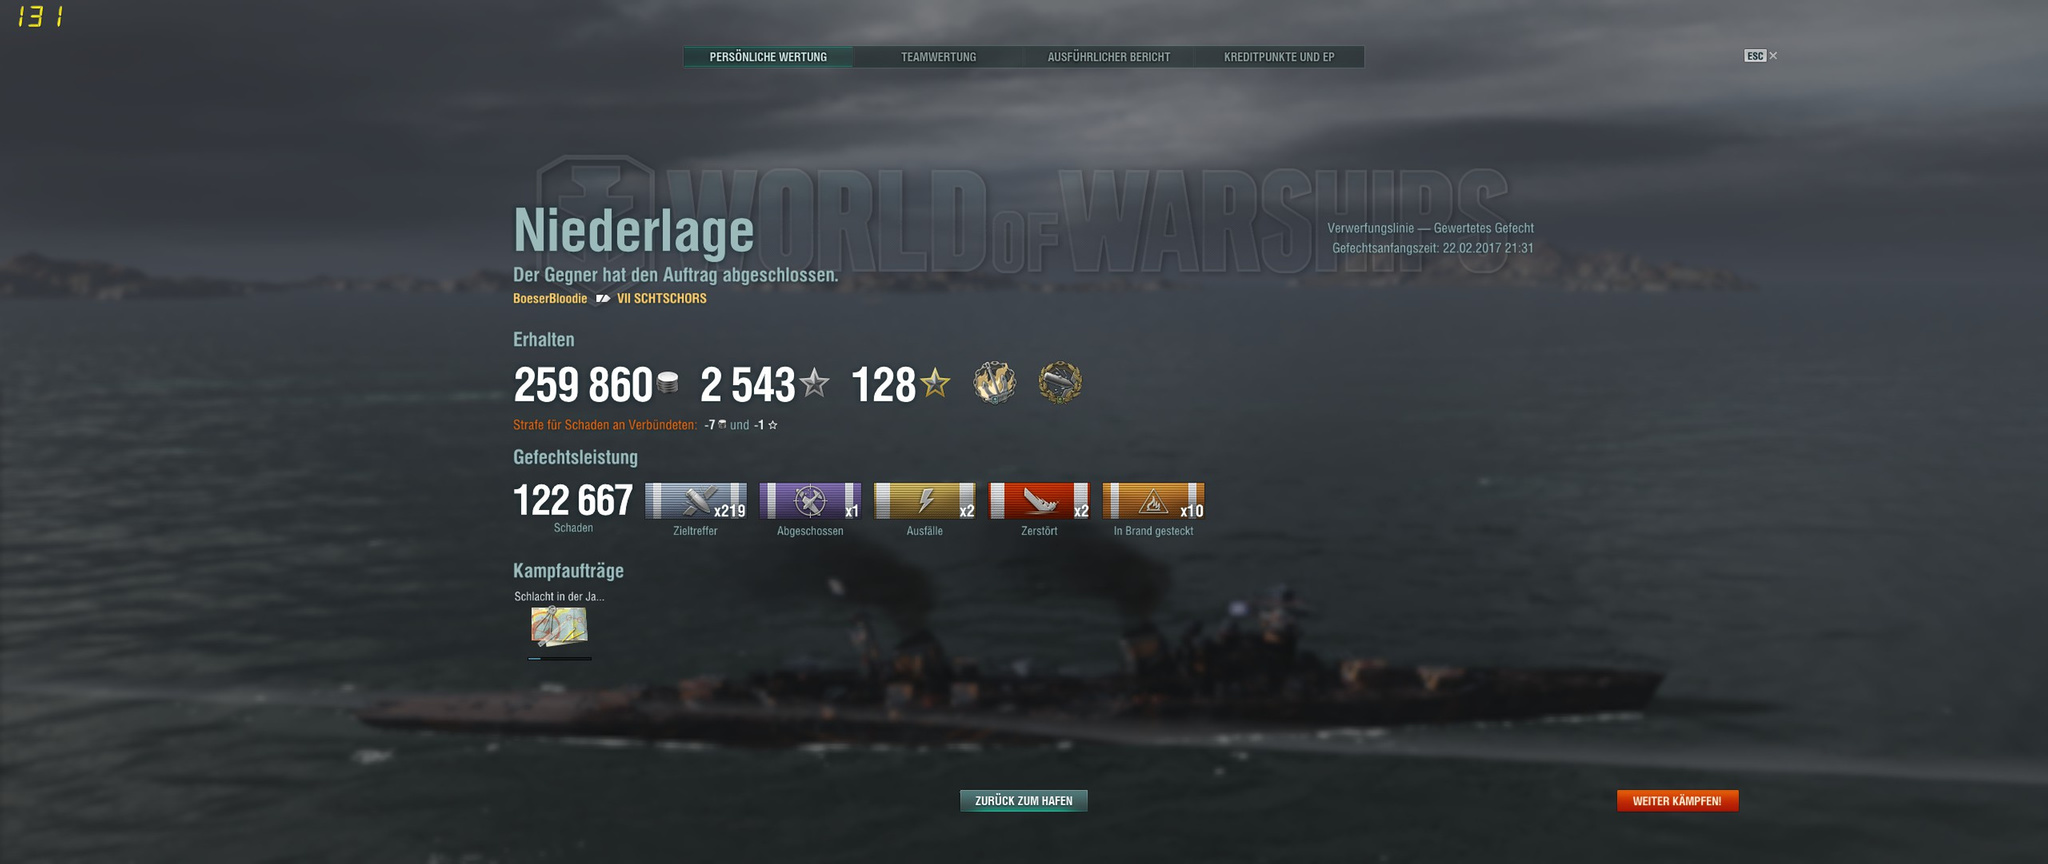Select the Ausfälle x2 ribbon
This screenshot has height=864, width=2048.
(x=925, y=501)
